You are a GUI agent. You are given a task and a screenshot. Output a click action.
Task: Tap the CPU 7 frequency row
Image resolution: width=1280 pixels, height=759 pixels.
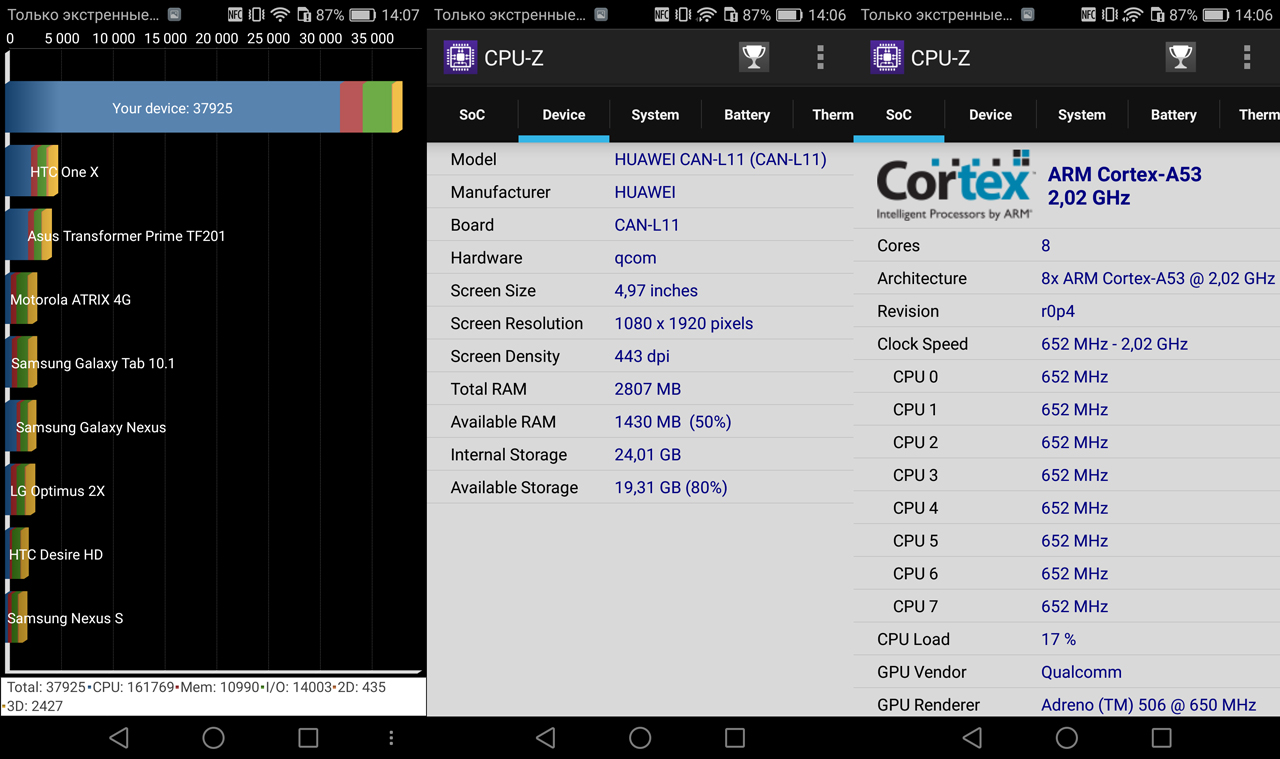point(1067,606)
